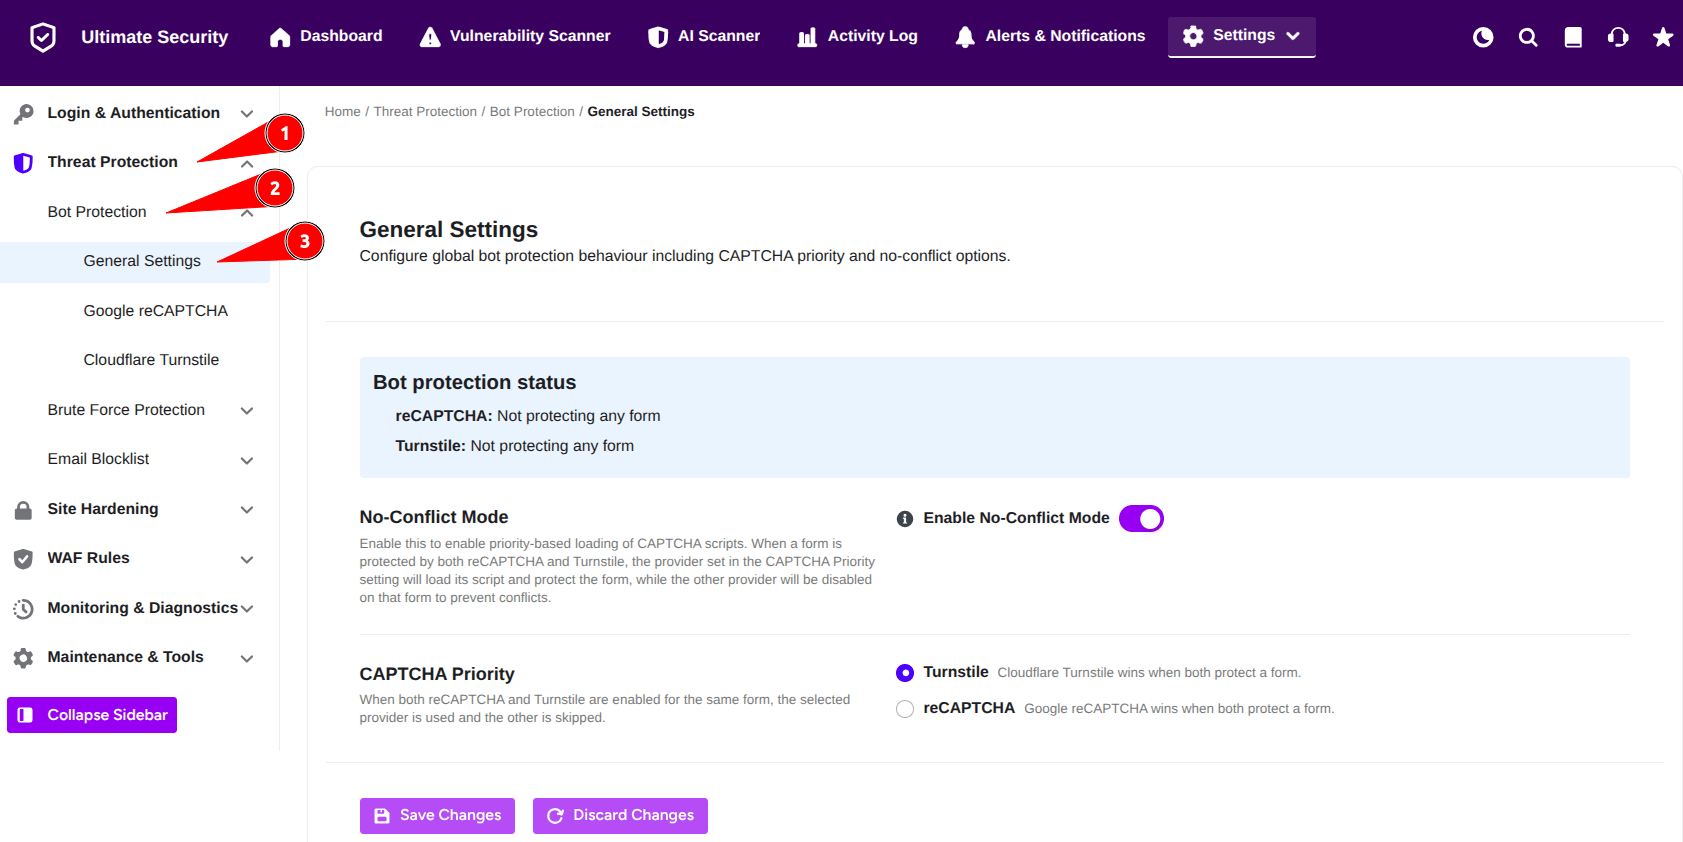Image resolution: width=1683 pixels, height=842 pixels.
Task: Click the info icon beside Enable No-Conflict Mode
Action: click(905, 519)
